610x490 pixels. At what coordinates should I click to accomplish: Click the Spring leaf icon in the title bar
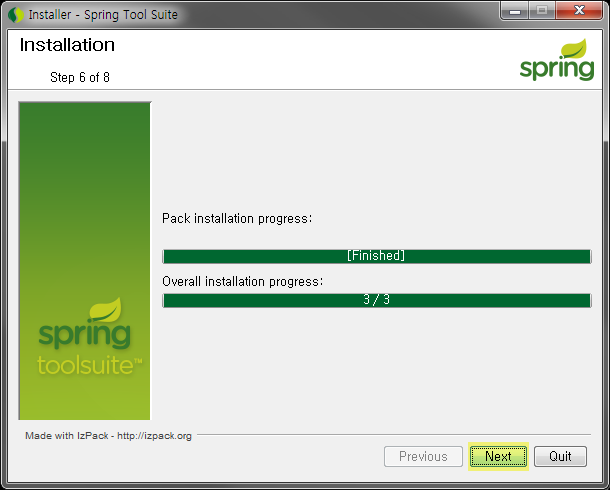(16, 15)
